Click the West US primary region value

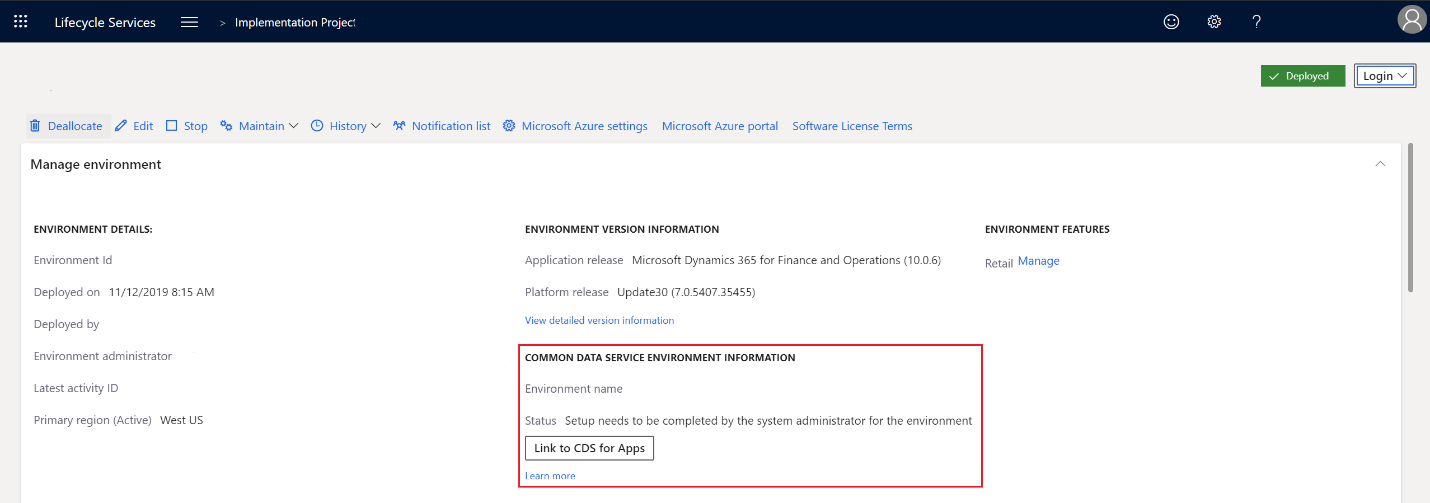point(182,420)
